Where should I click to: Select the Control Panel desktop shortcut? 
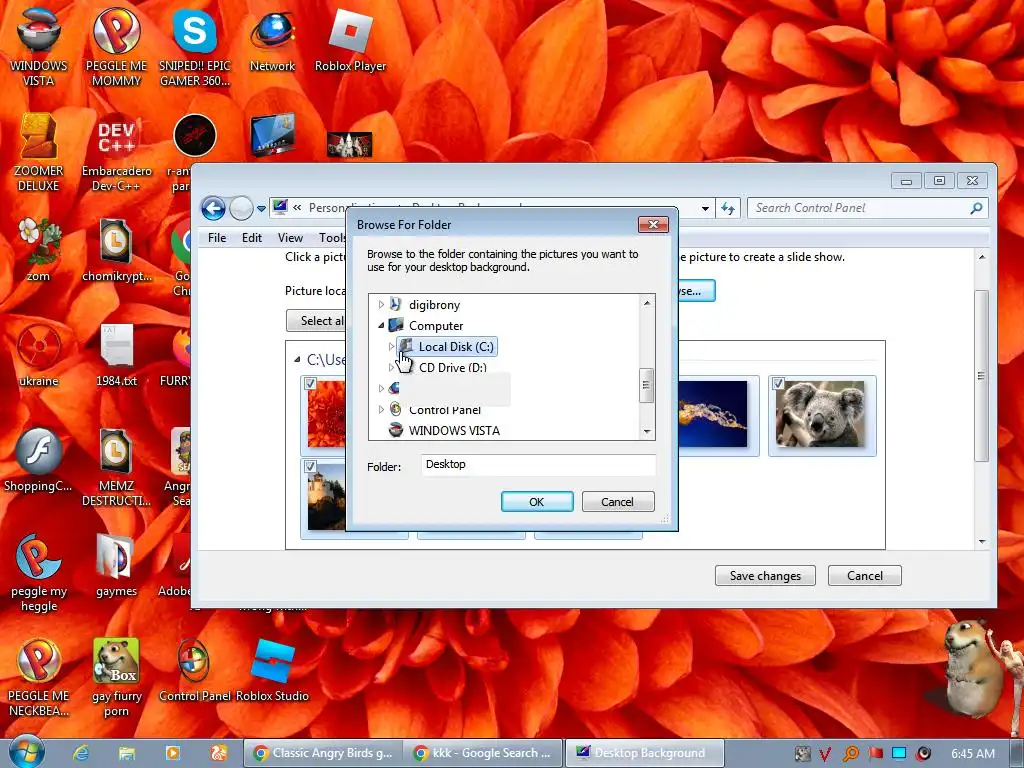point(195,670)
